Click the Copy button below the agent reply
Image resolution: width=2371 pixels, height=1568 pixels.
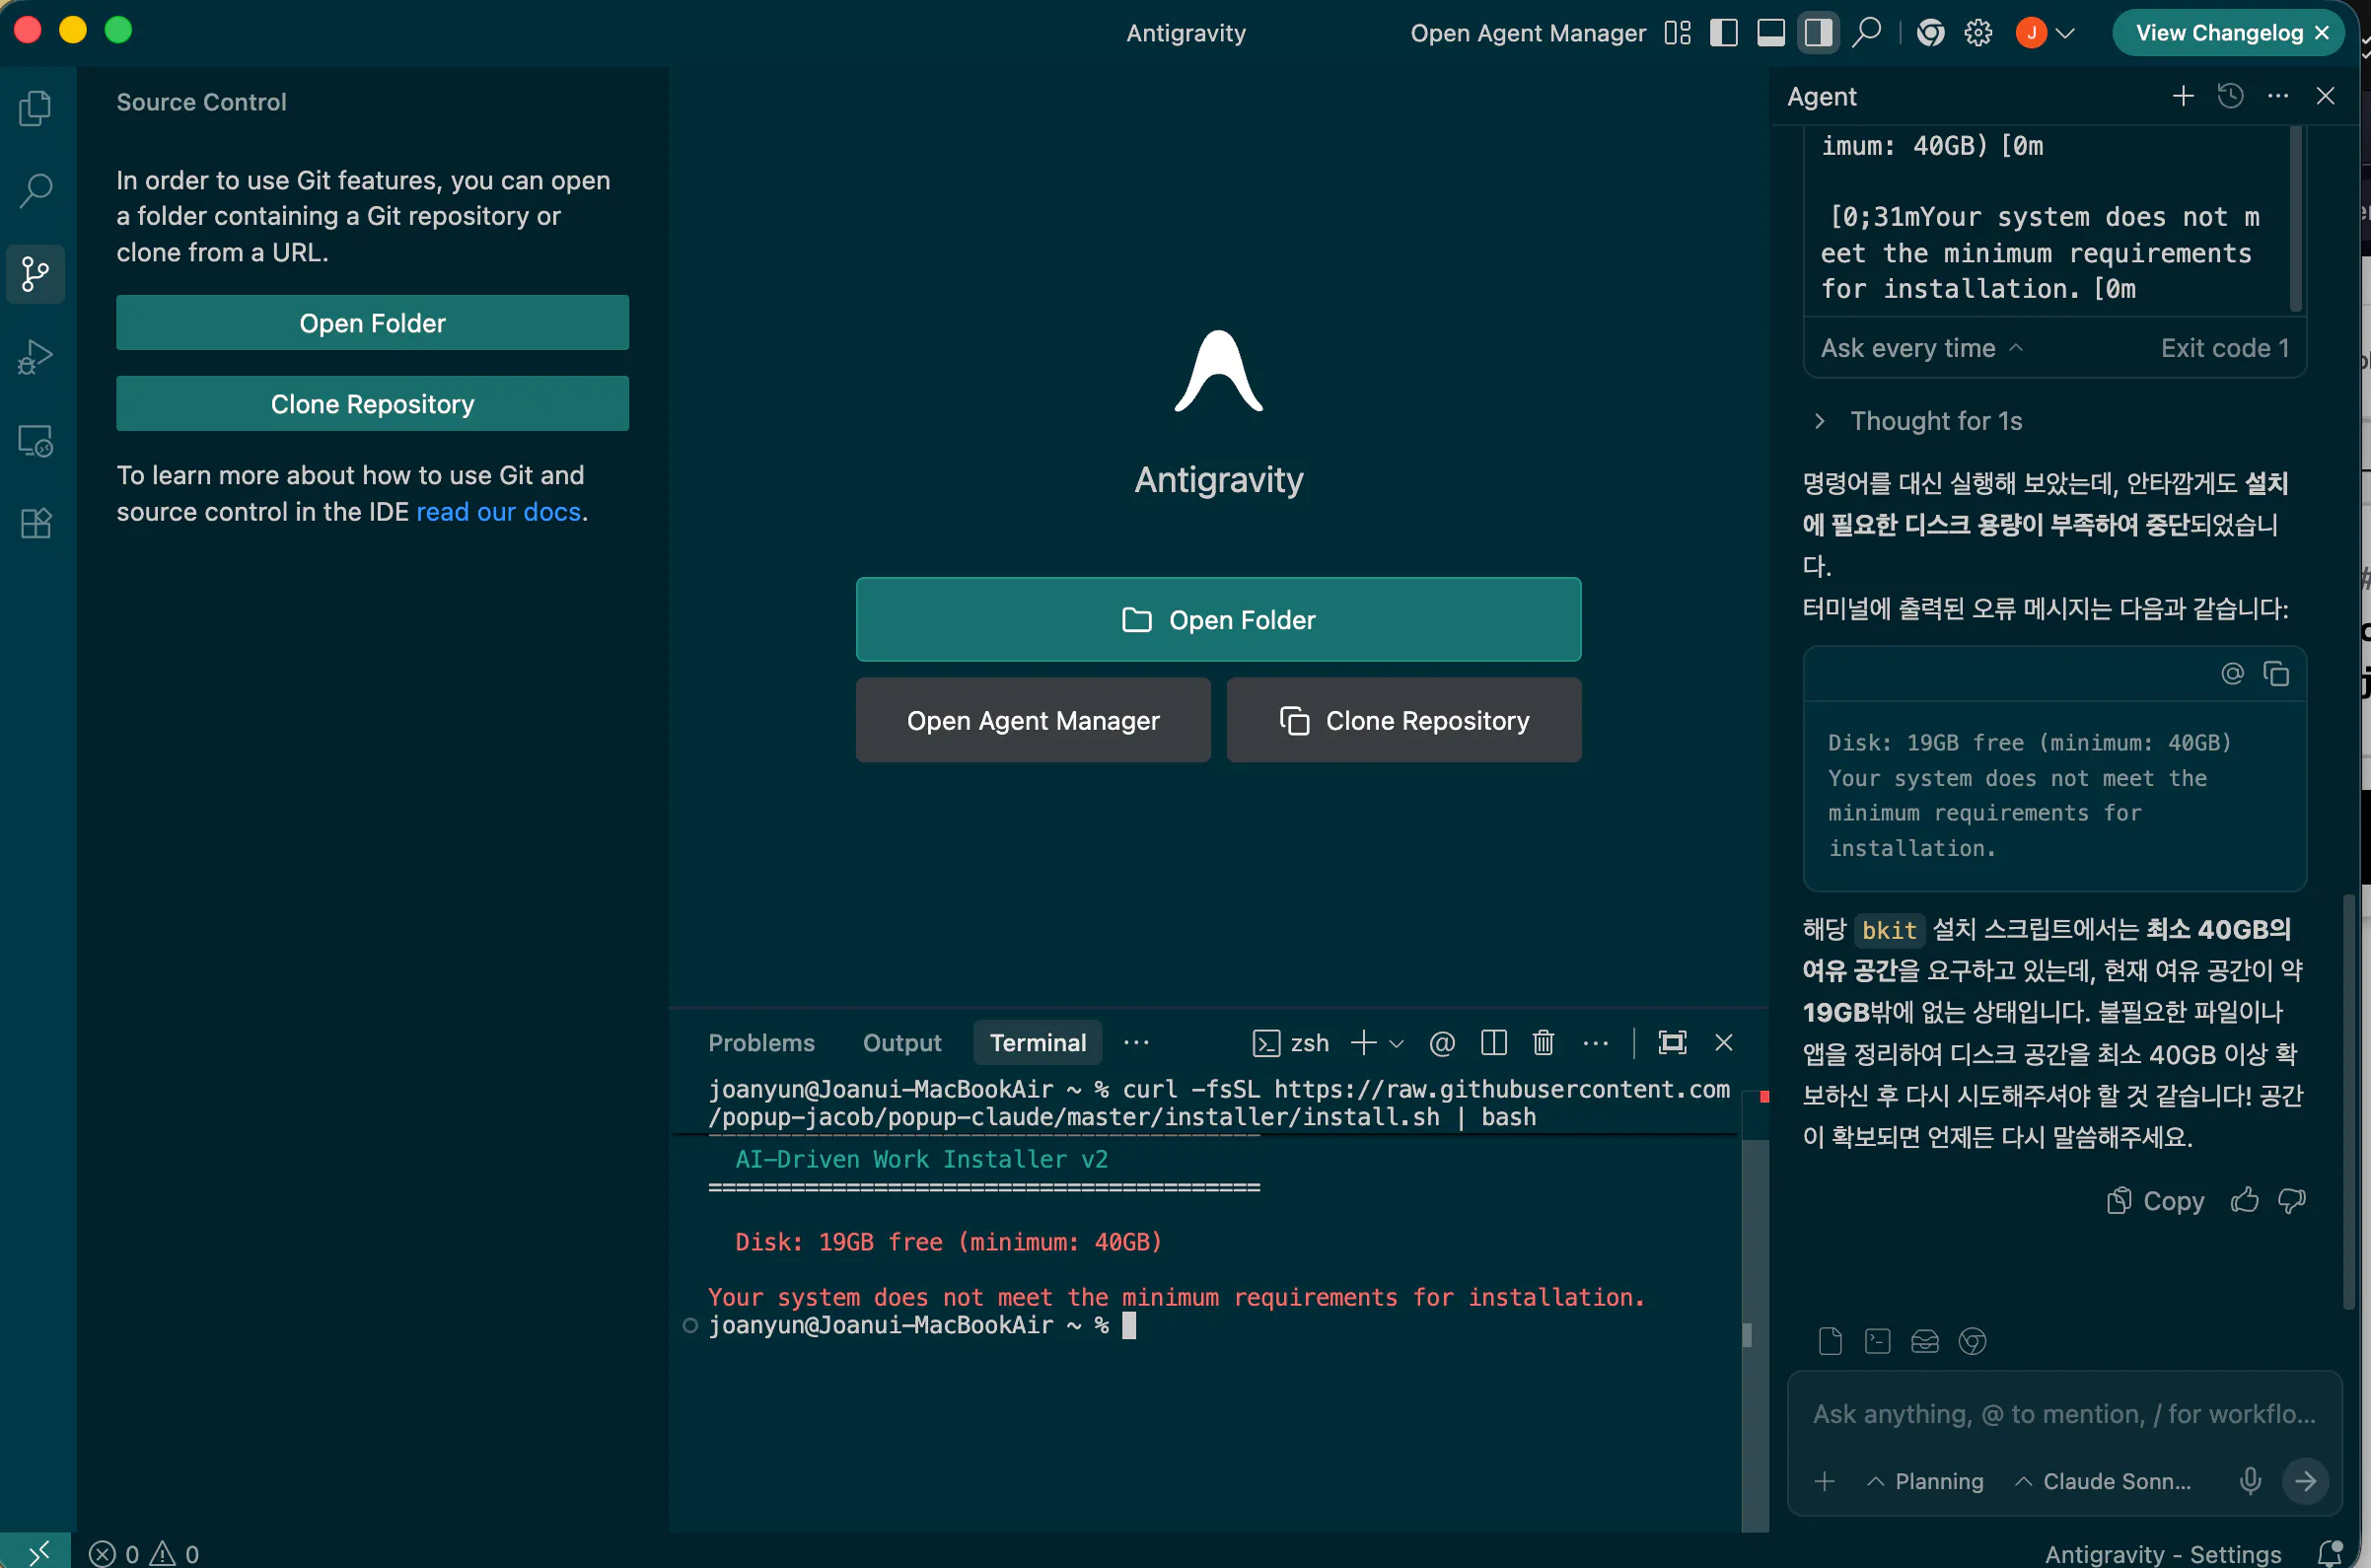coord(2156,1200)
